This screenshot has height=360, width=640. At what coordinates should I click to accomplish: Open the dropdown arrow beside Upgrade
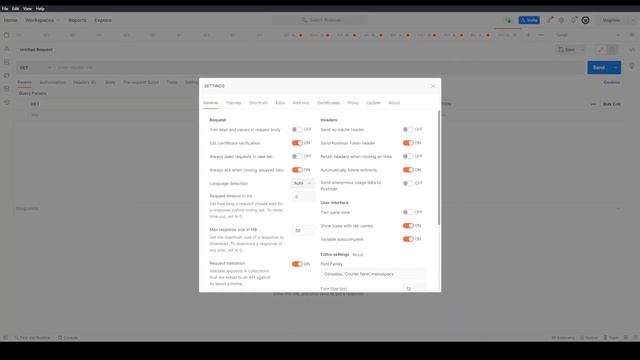pos(633,20)
